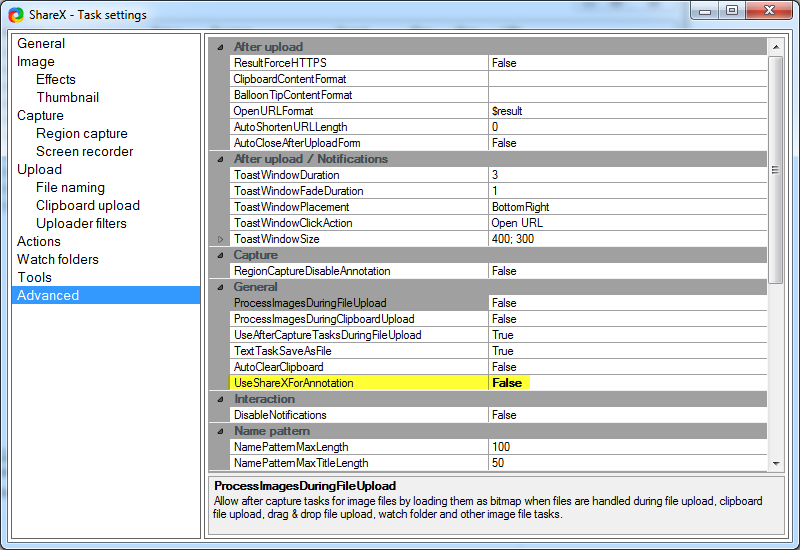Click scroll down arrow of property grid
The height and width of the screenshot is (550, 800).
pos(776,463)
